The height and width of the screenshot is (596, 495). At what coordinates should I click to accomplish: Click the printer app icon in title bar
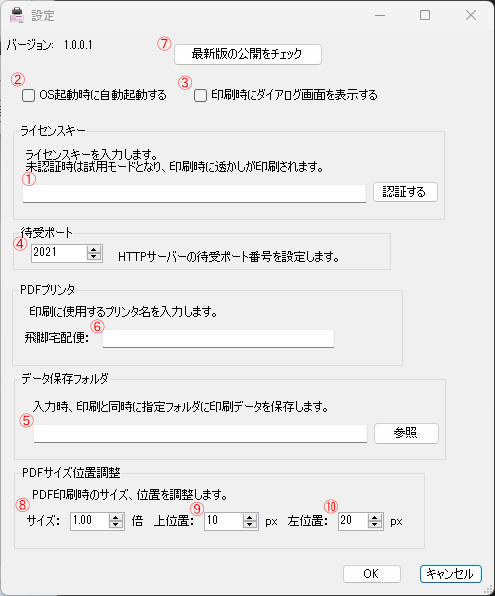(17, 15)
